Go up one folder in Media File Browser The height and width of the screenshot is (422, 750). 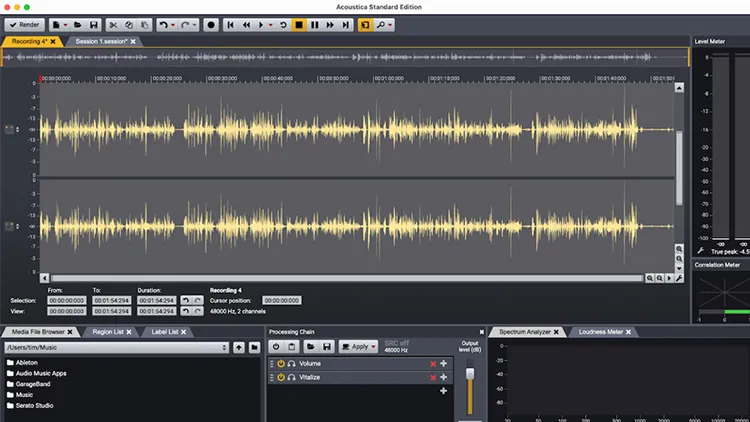point(239,347)
